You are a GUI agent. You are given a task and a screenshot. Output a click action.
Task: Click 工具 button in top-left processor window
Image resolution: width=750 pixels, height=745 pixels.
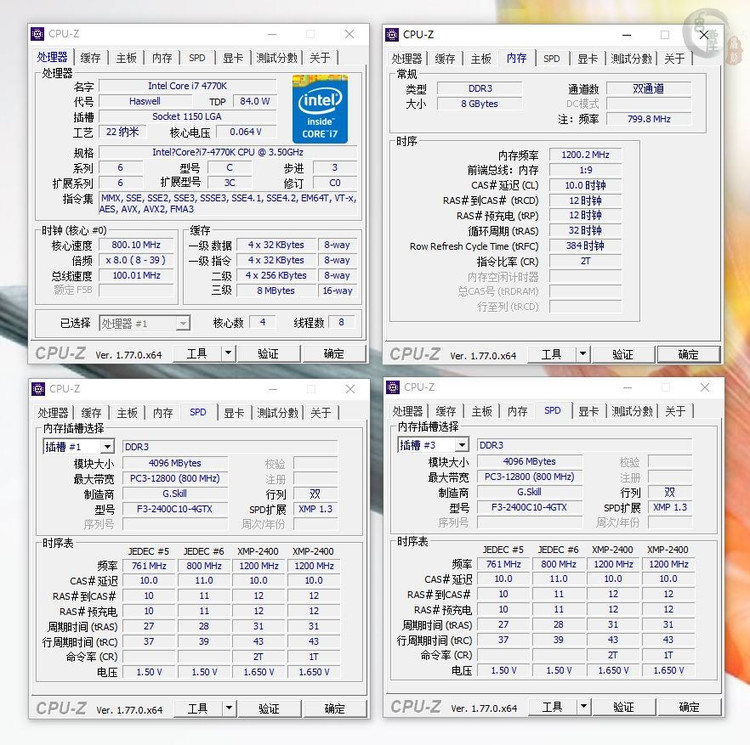(197, 353)
